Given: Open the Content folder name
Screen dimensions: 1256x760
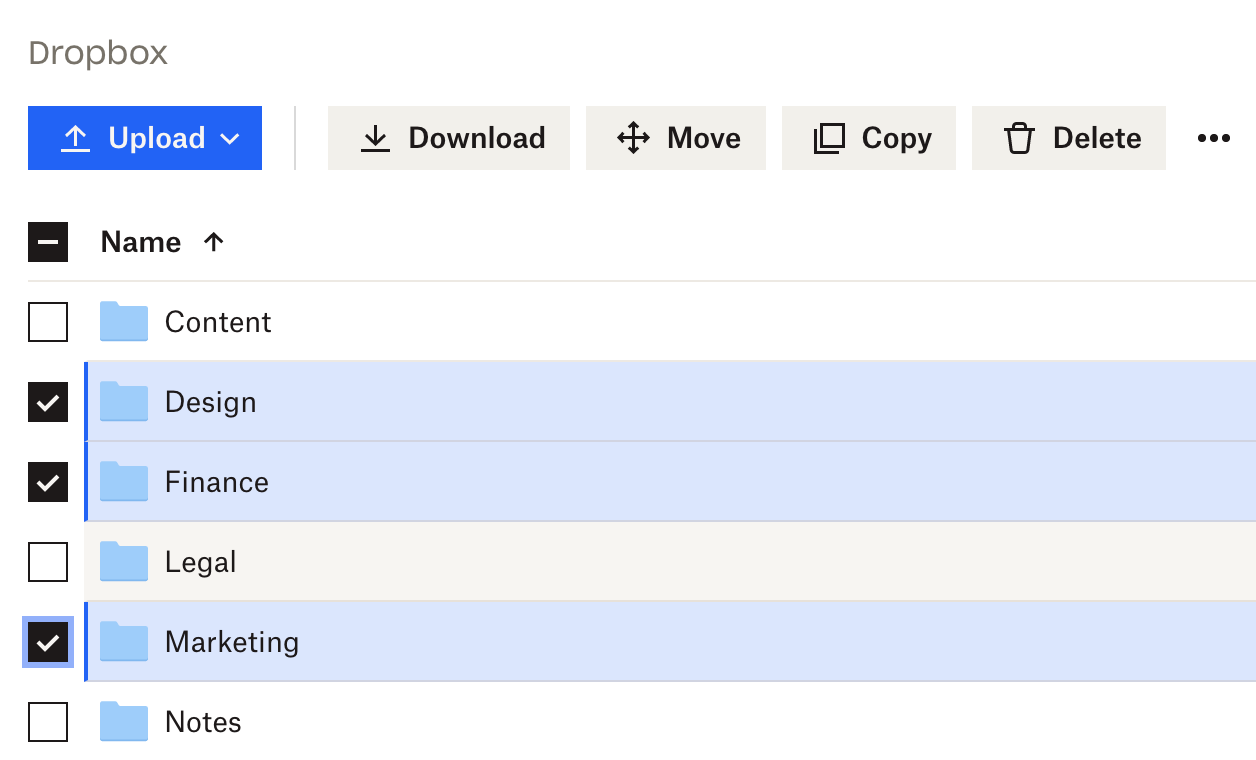Looking at the screenshot, I should [218, 322].
